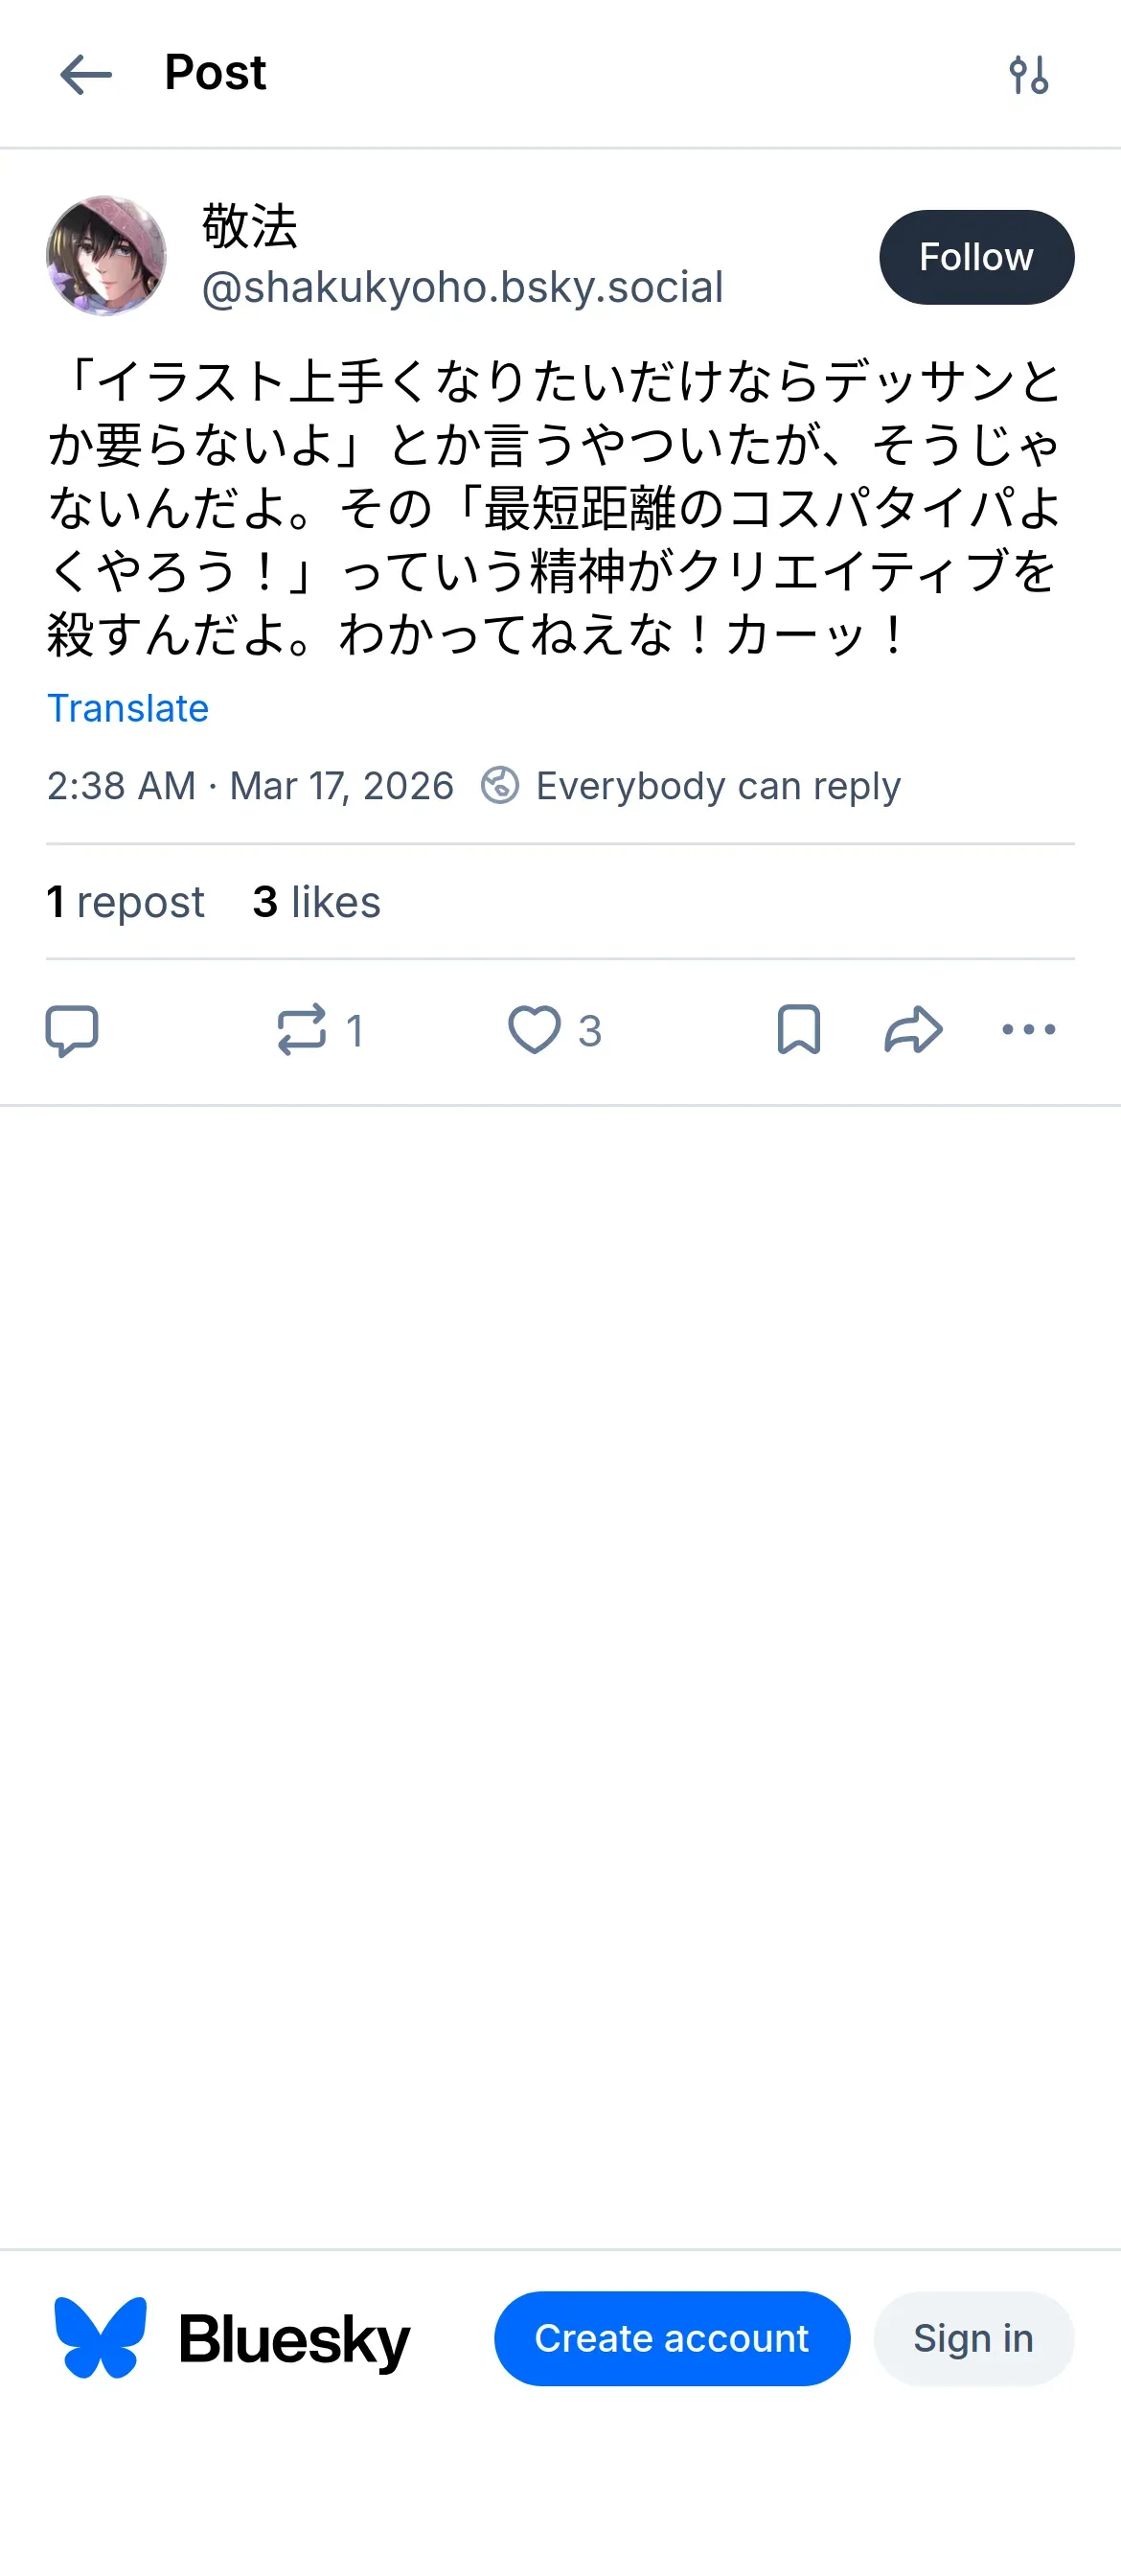Click the Bluesky butterfly logo
Viewport: 1121px width, 2576px height.
[x=101, y=2338]
